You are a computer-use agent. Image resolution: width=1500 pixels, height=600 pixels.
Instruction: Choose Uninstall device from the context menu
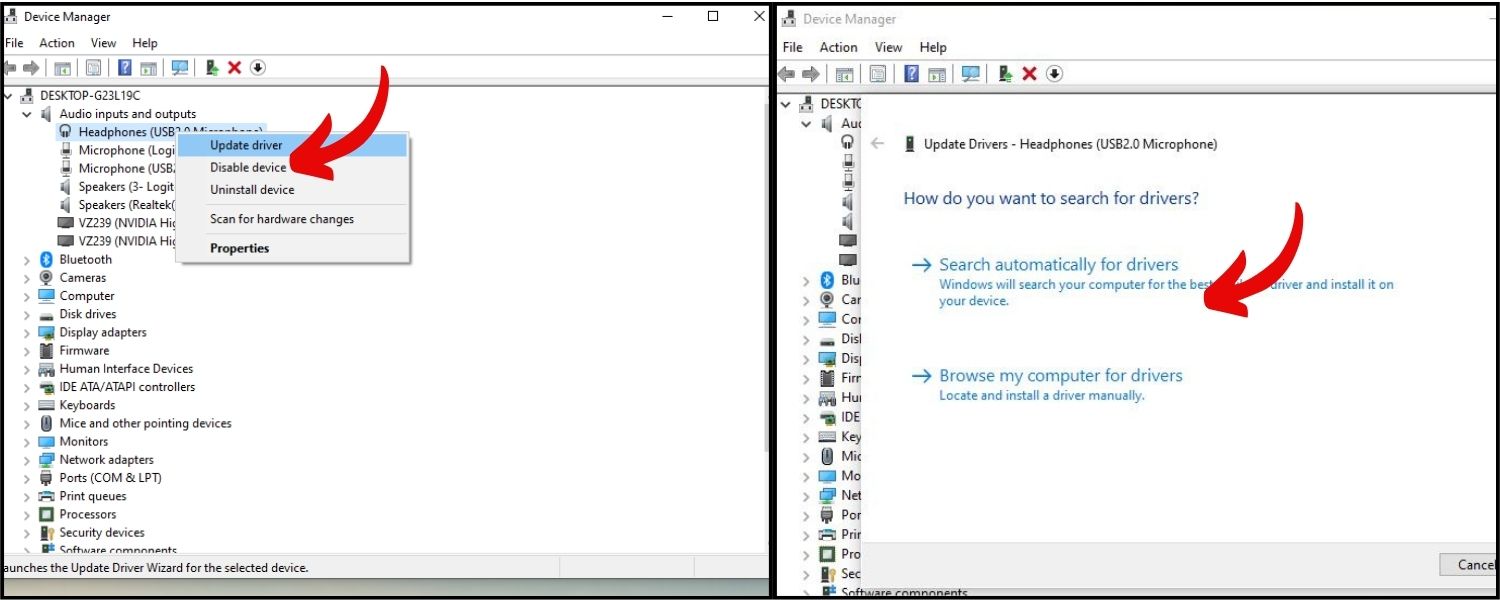click(x=252, y=190)
